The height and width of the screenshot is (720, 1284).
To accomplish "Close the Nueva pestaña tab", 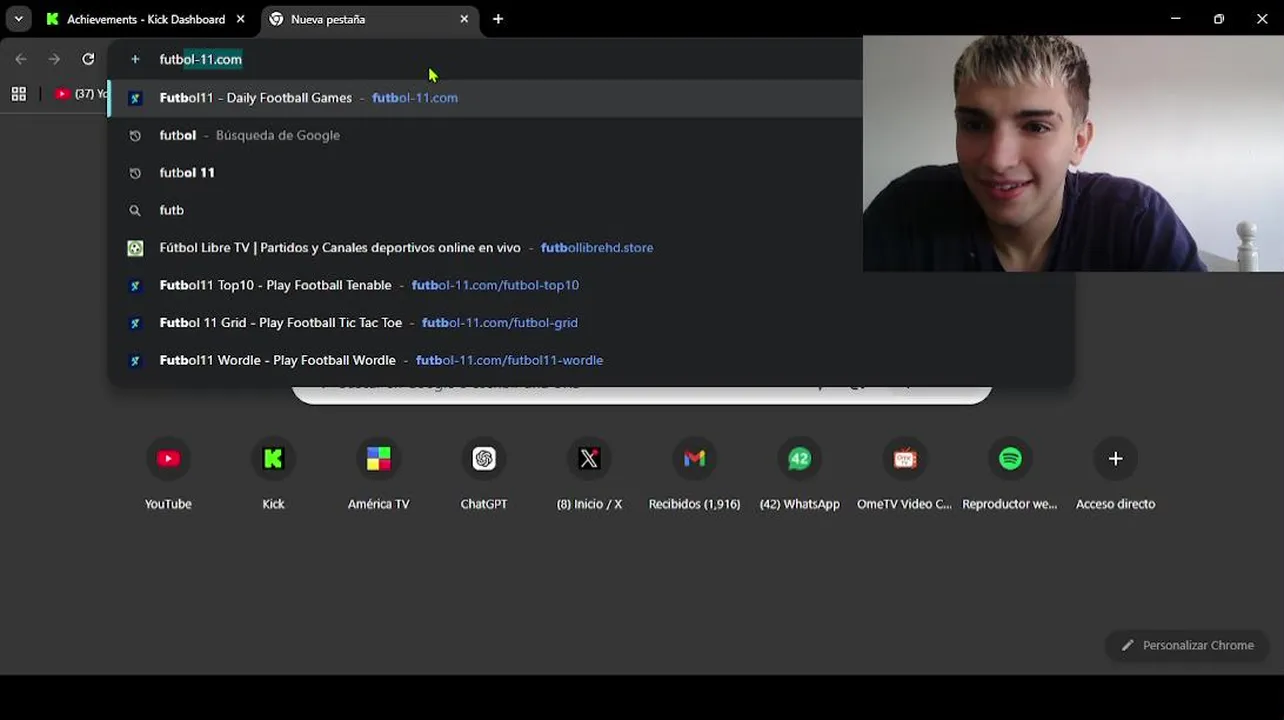I will 464,19.
